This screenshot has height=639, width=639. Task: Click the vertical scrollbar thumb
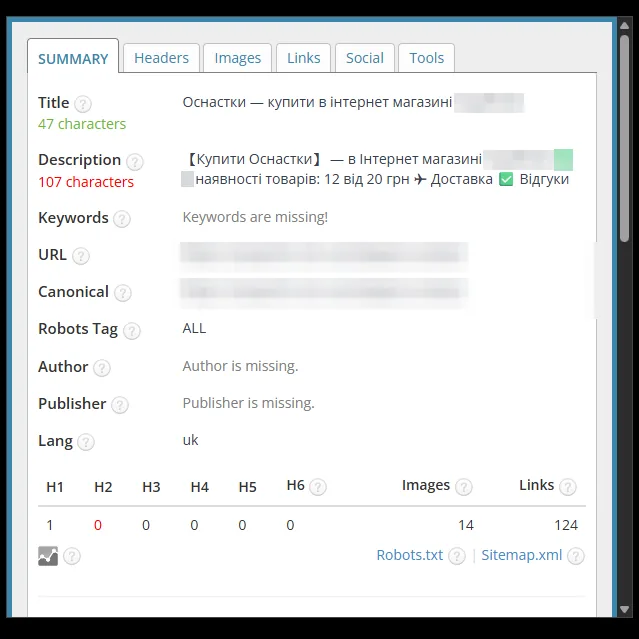[625, 139]
